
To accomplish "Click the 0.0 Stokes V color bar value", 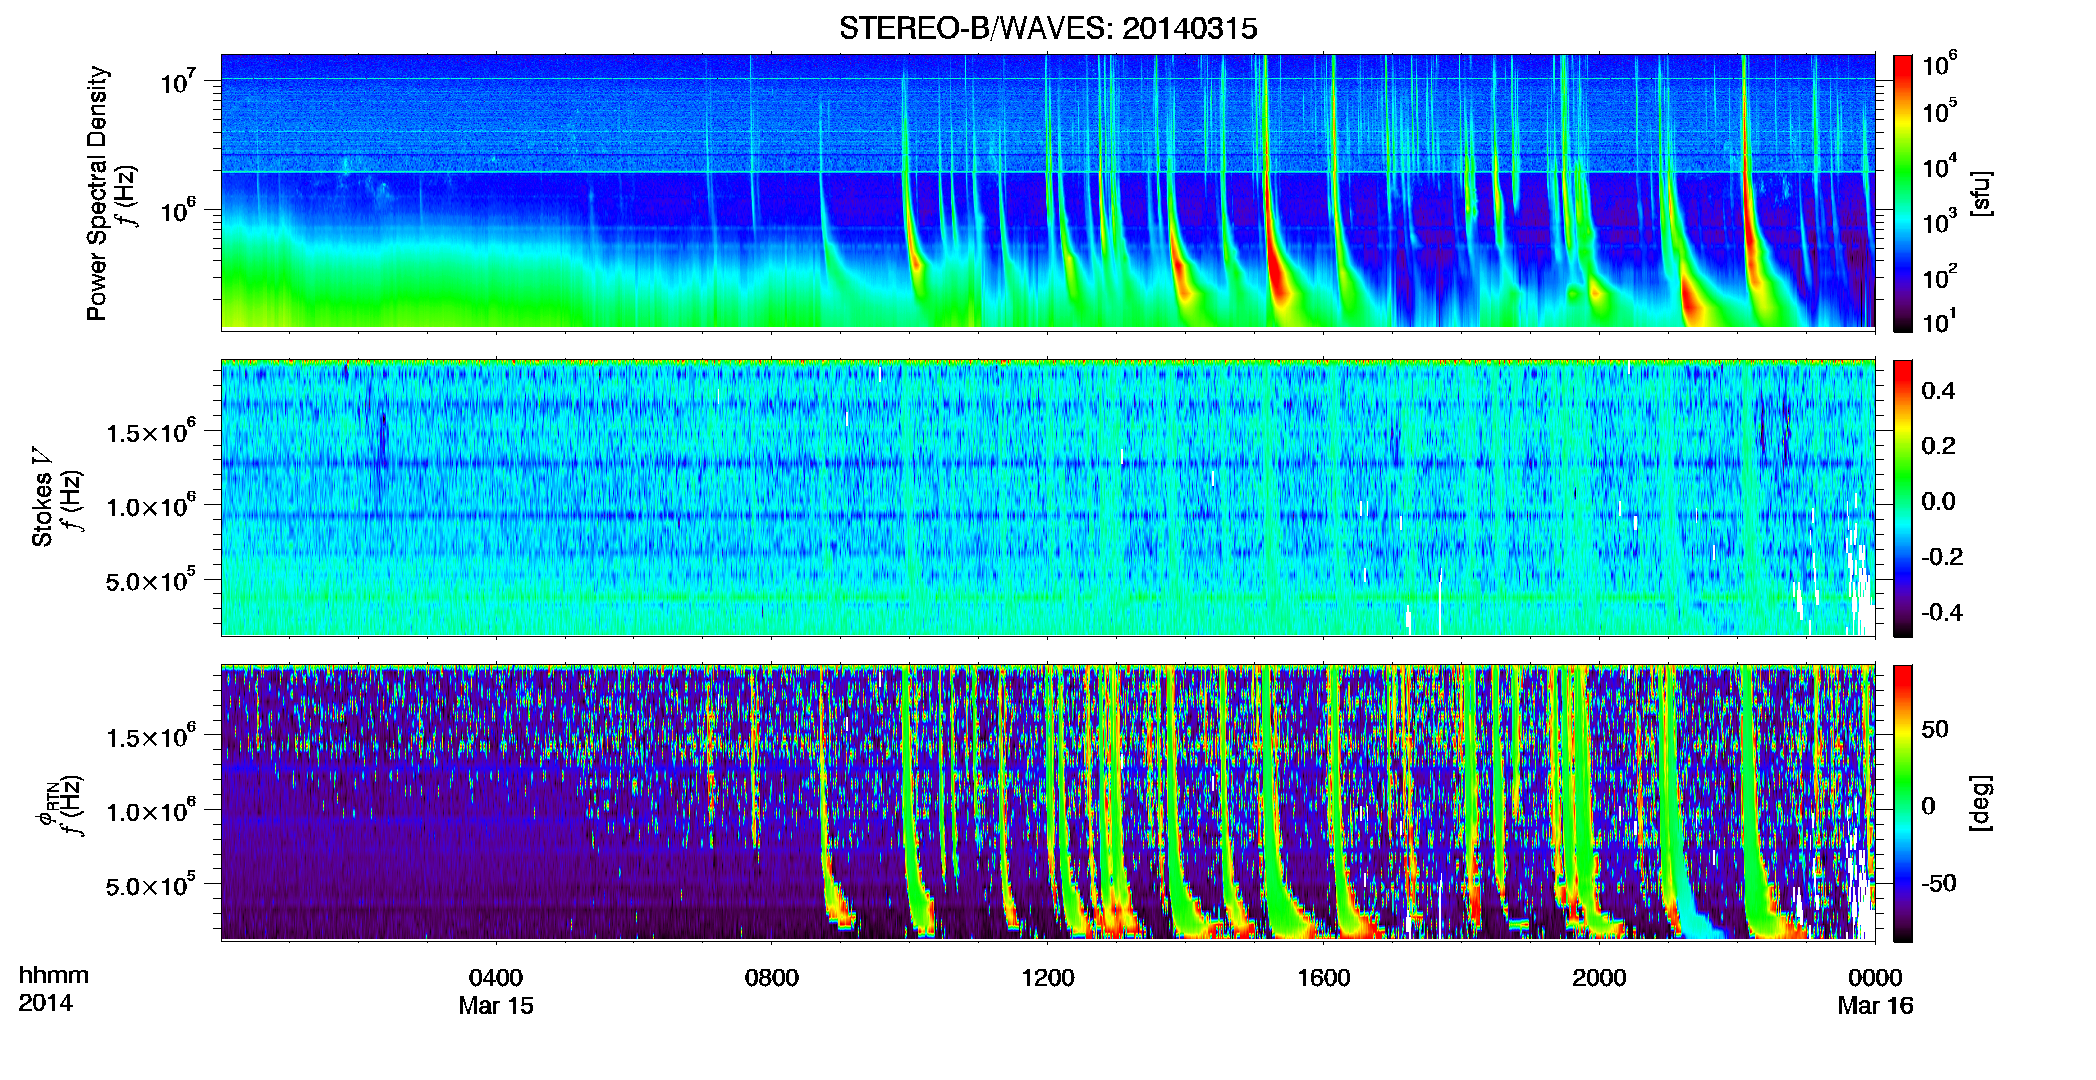I will (1938, 501).
